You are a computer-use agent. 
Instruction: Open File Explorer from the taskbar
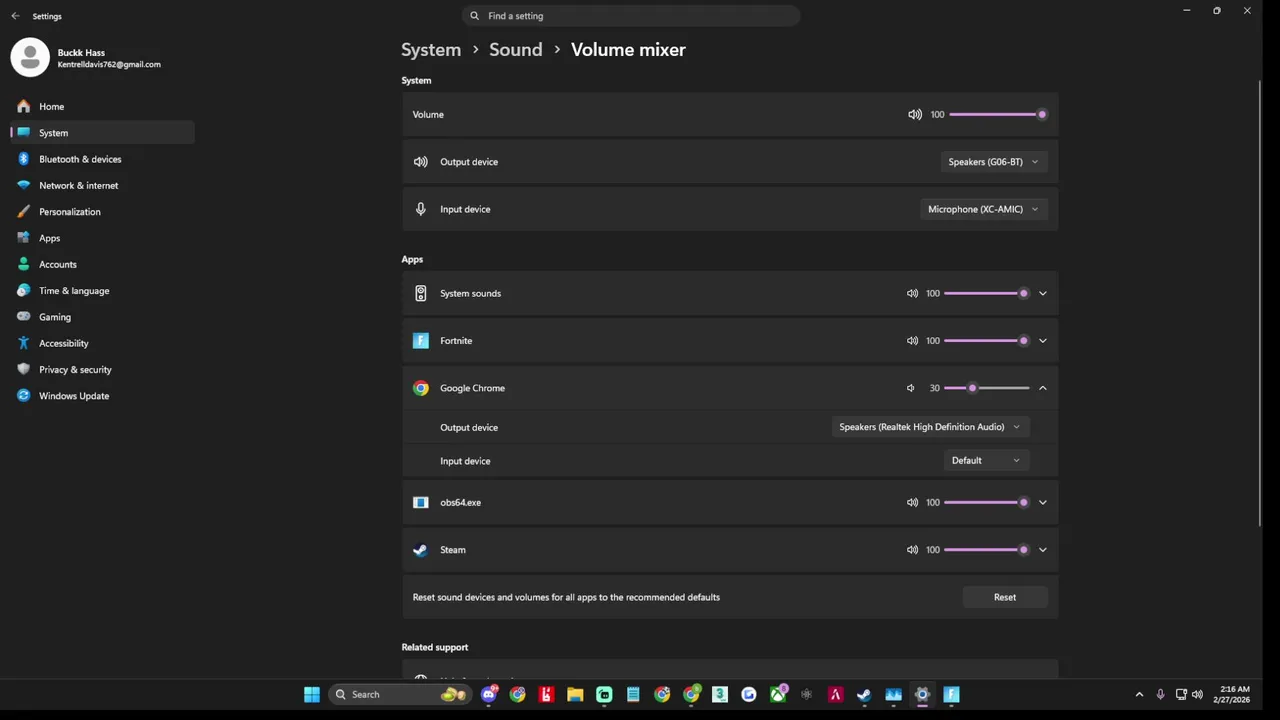click(x=575, y=694)
